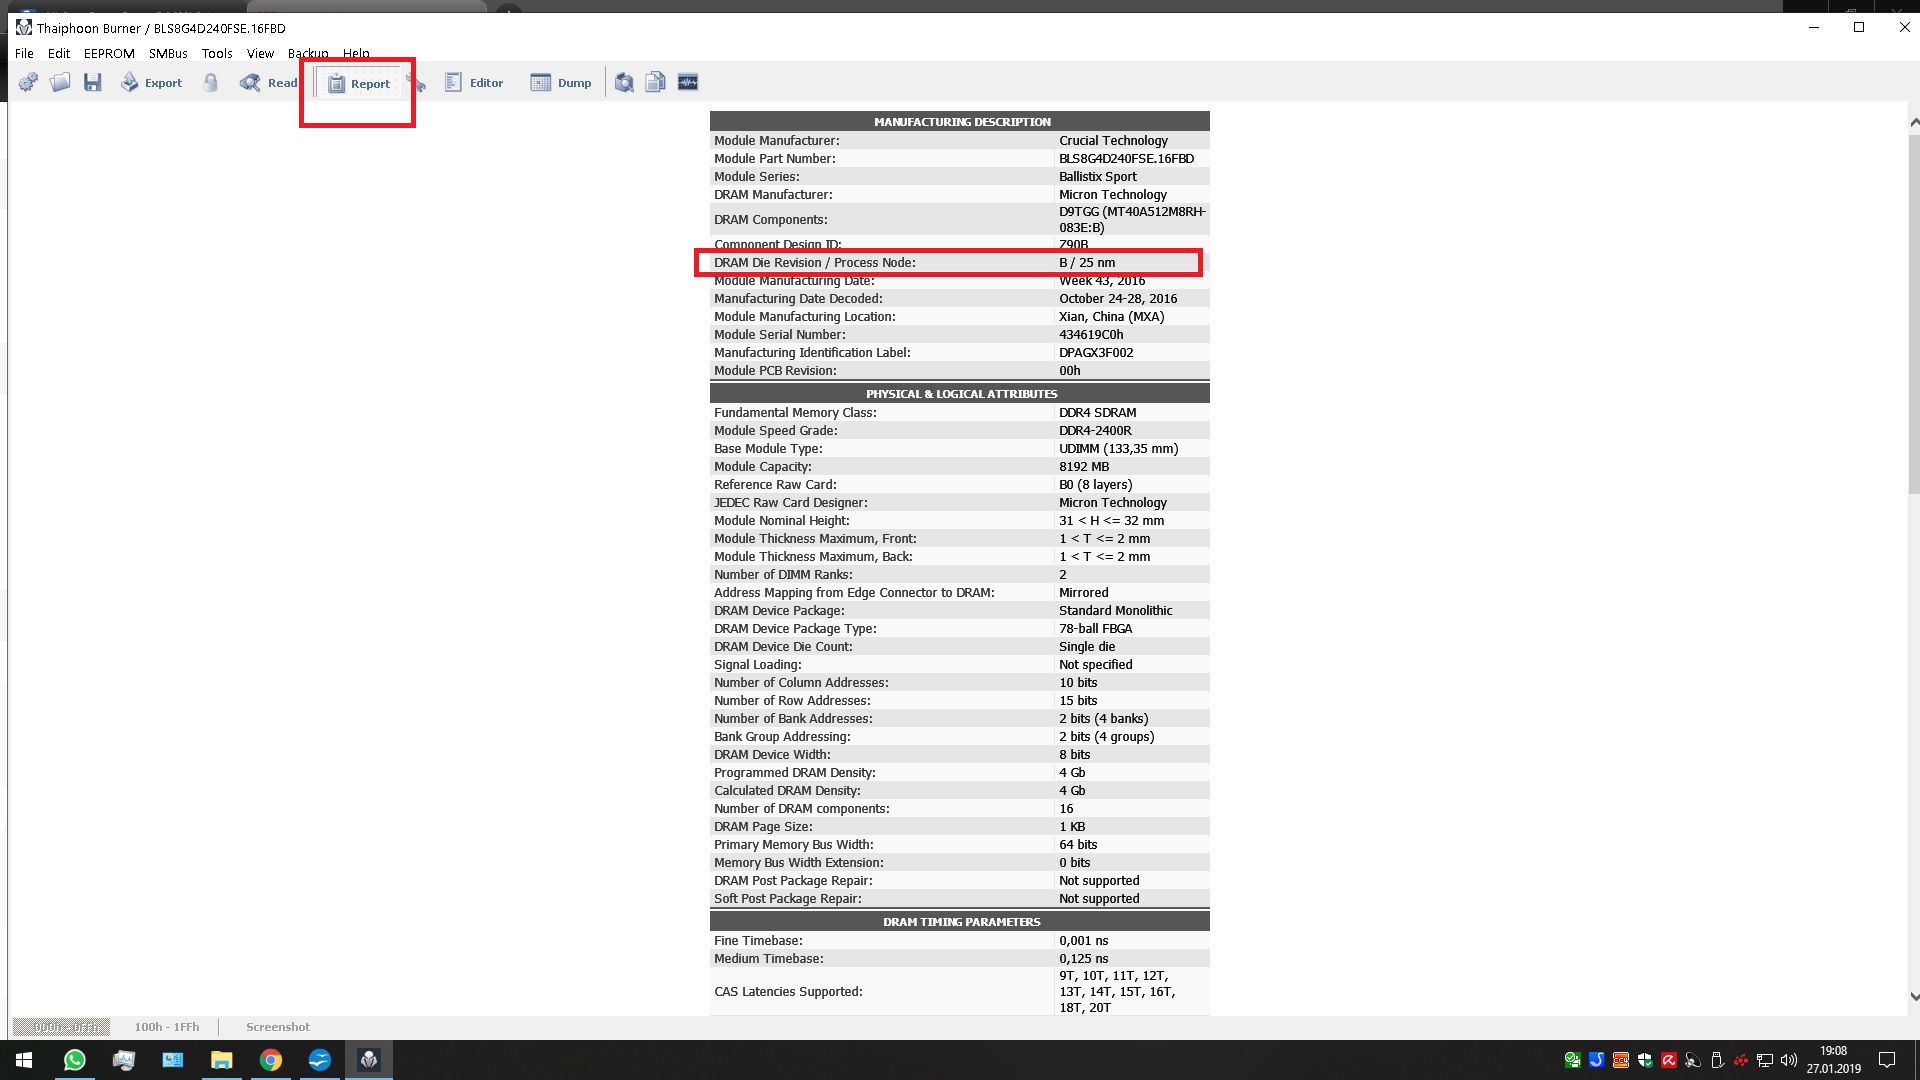1920x1080 pixels.
Task: Click the copy documents icon in toolbar
Action: [x=656, y=83]
